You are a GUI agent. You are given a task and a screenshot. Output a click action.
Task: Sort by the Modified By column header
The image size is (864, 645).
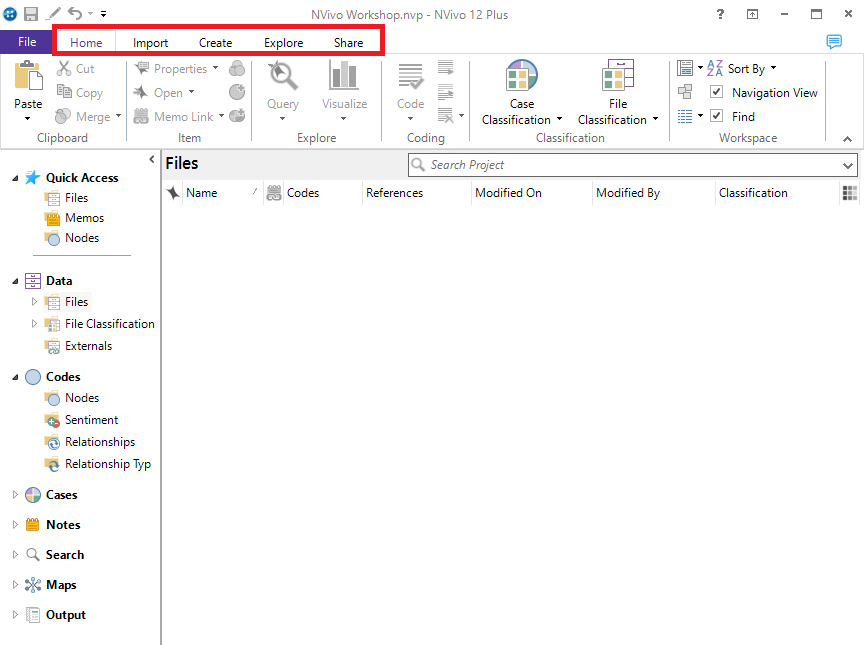pyautogui.click(x=654, y=193)
